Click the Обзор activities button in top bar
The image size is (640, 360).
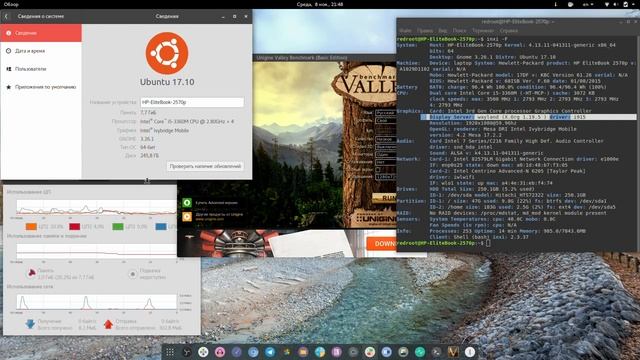[11, 4]
